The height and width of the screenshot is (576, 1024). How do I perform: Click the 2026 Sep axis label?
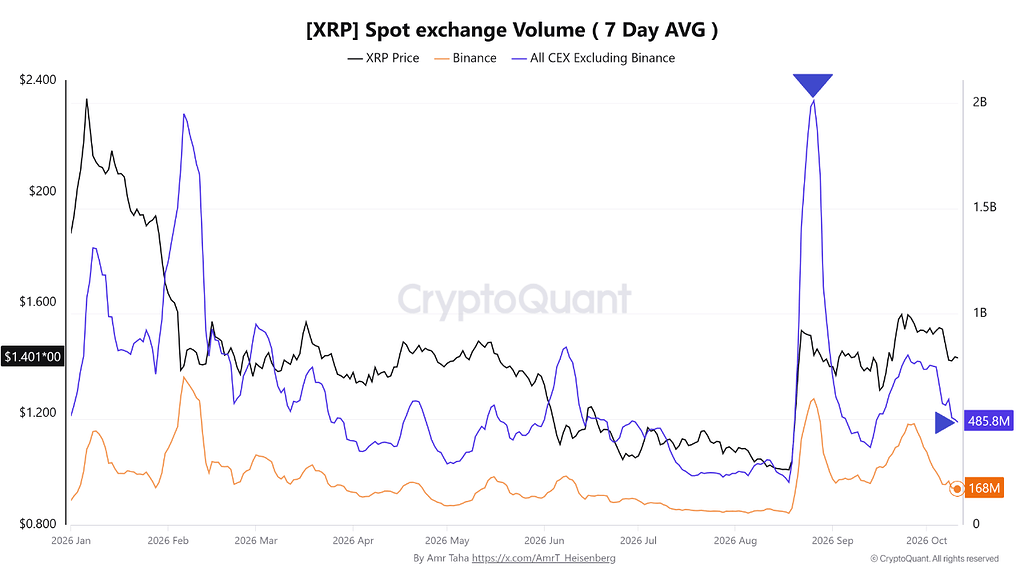(x=832, y=541)
